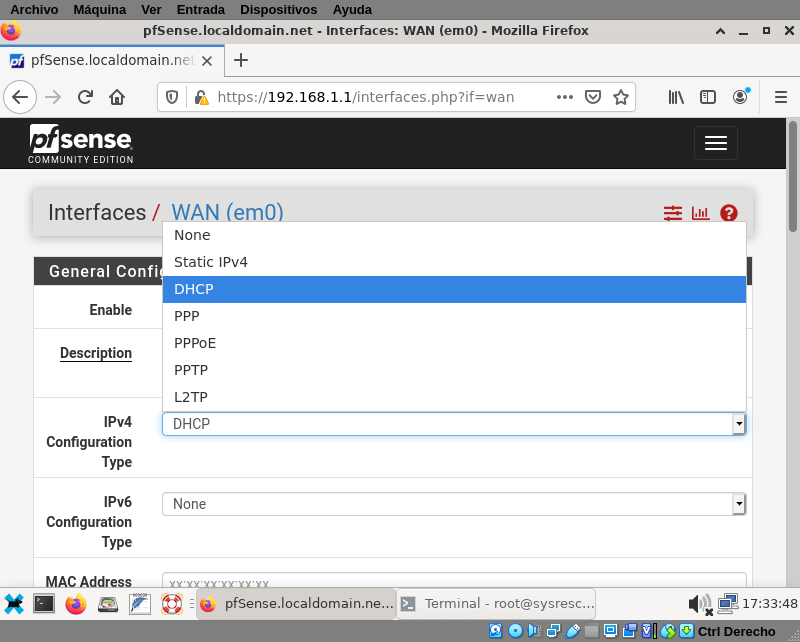800x642 pixels.
Task: Switch to pfSense Firefox taskbar window
Action: (x=296, y=604)
